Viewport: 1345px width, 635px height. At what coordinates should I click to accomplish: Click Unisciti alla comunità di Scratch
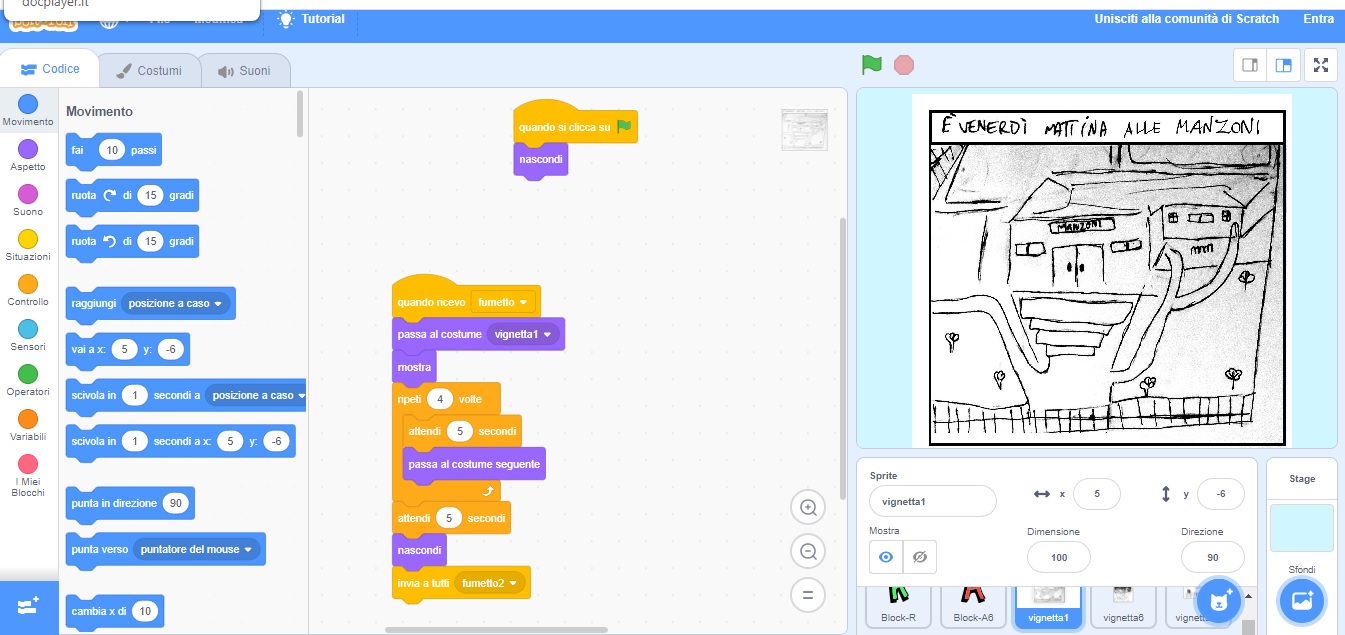tap(1186, 18)
